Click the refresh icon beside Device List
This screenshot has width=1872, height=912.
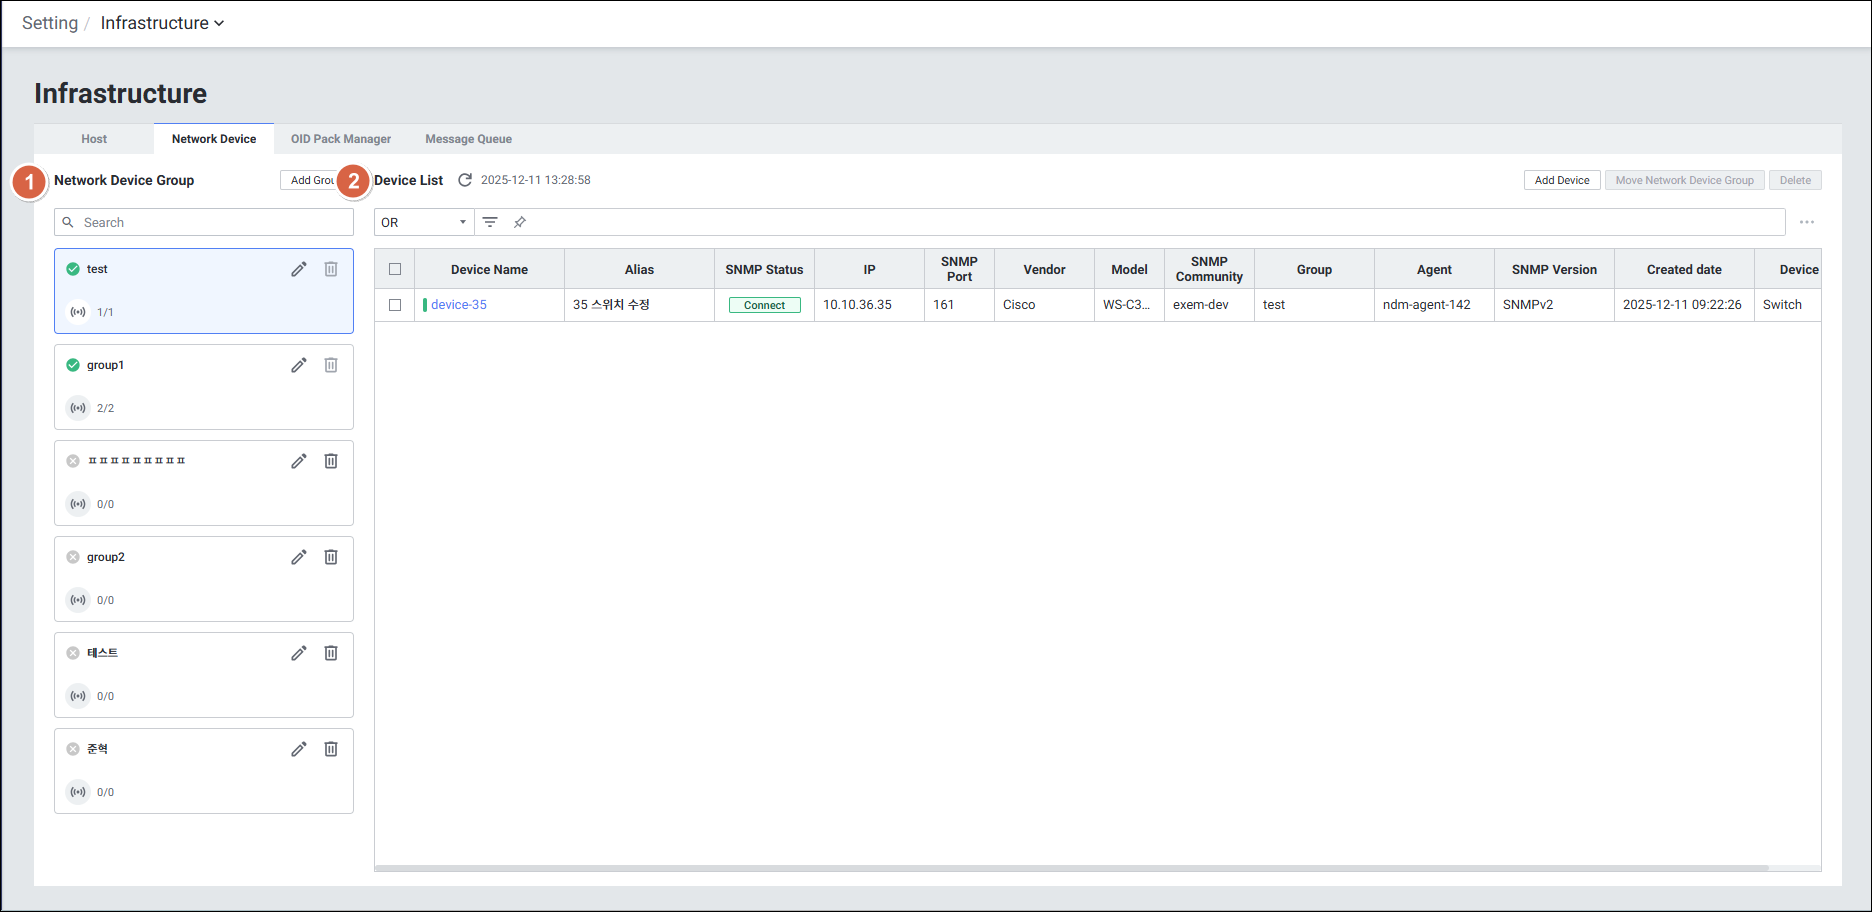(x=465, y=180)
